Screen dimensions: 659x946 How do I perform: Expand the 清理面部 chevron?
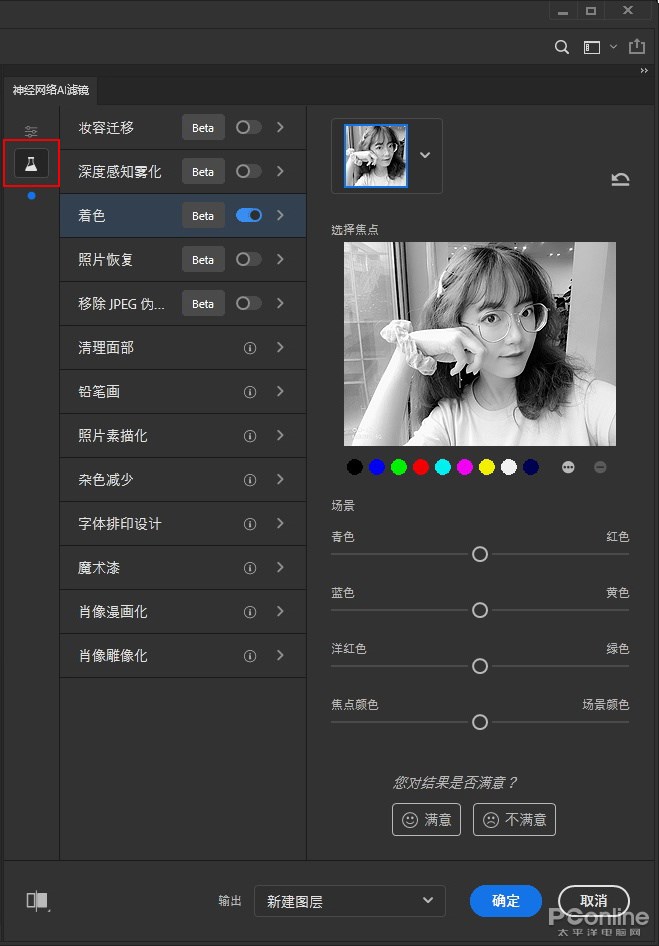point(280,348)
